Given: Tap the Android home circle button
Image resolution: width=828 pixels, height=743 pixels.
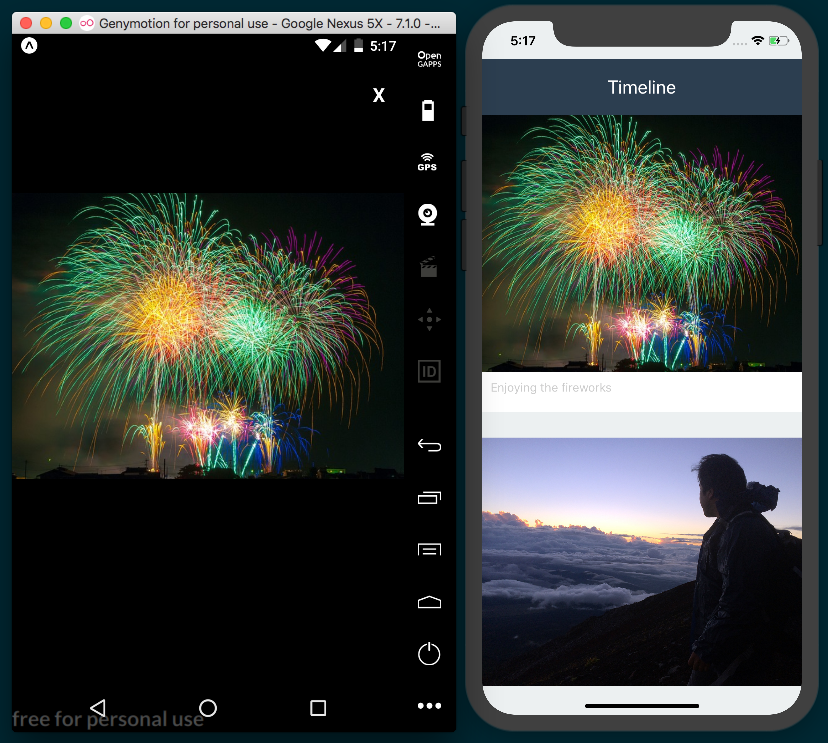Looking at the screenshot, I should [208, 708].
